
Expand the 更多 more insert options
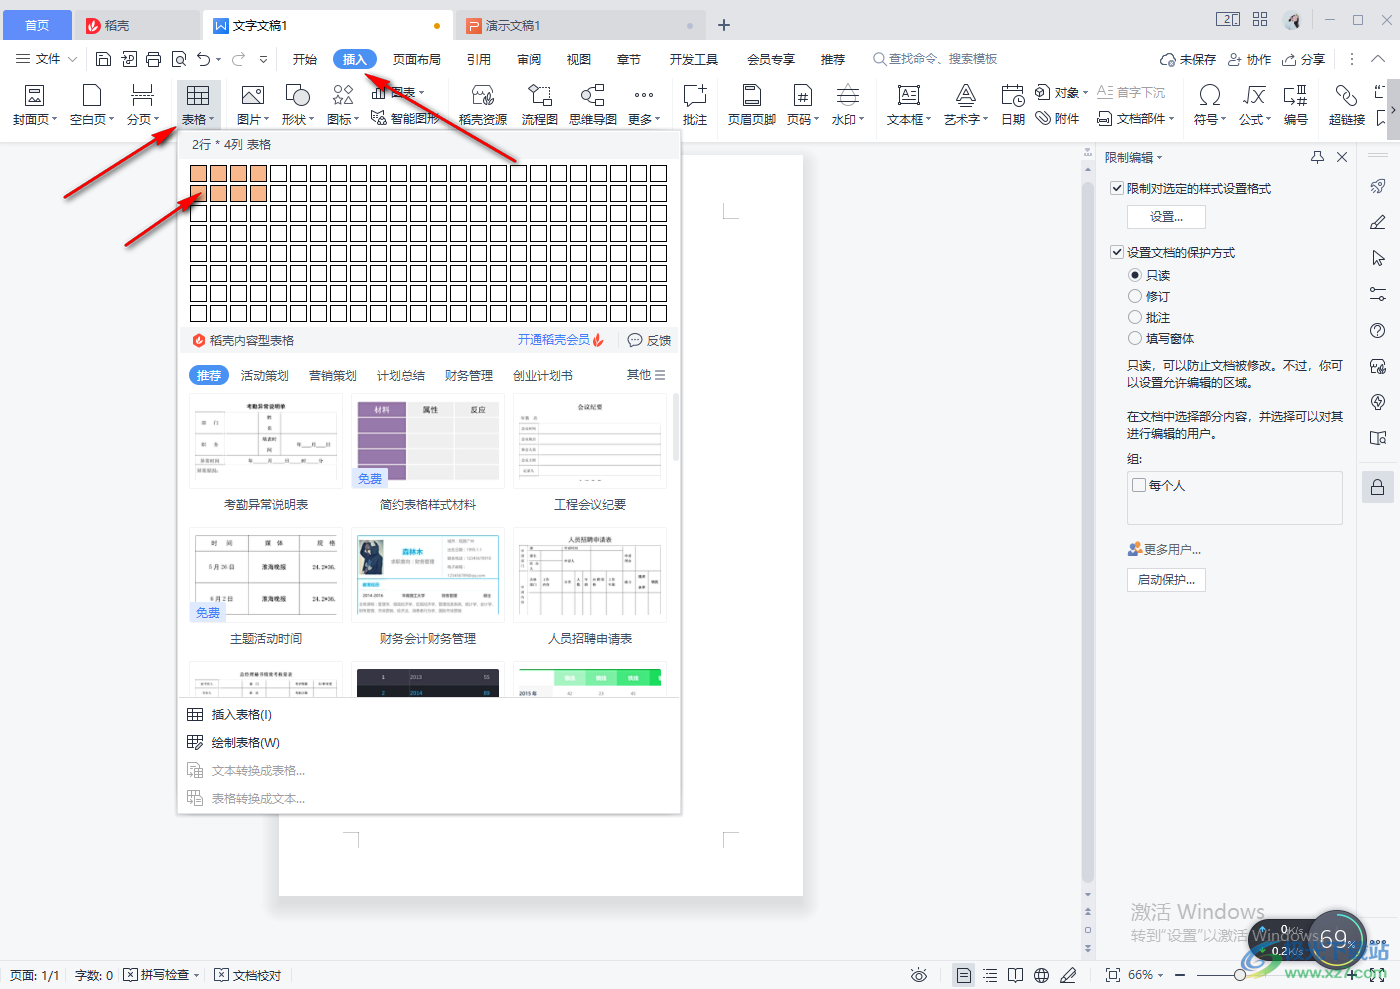(x=644, y=119)
